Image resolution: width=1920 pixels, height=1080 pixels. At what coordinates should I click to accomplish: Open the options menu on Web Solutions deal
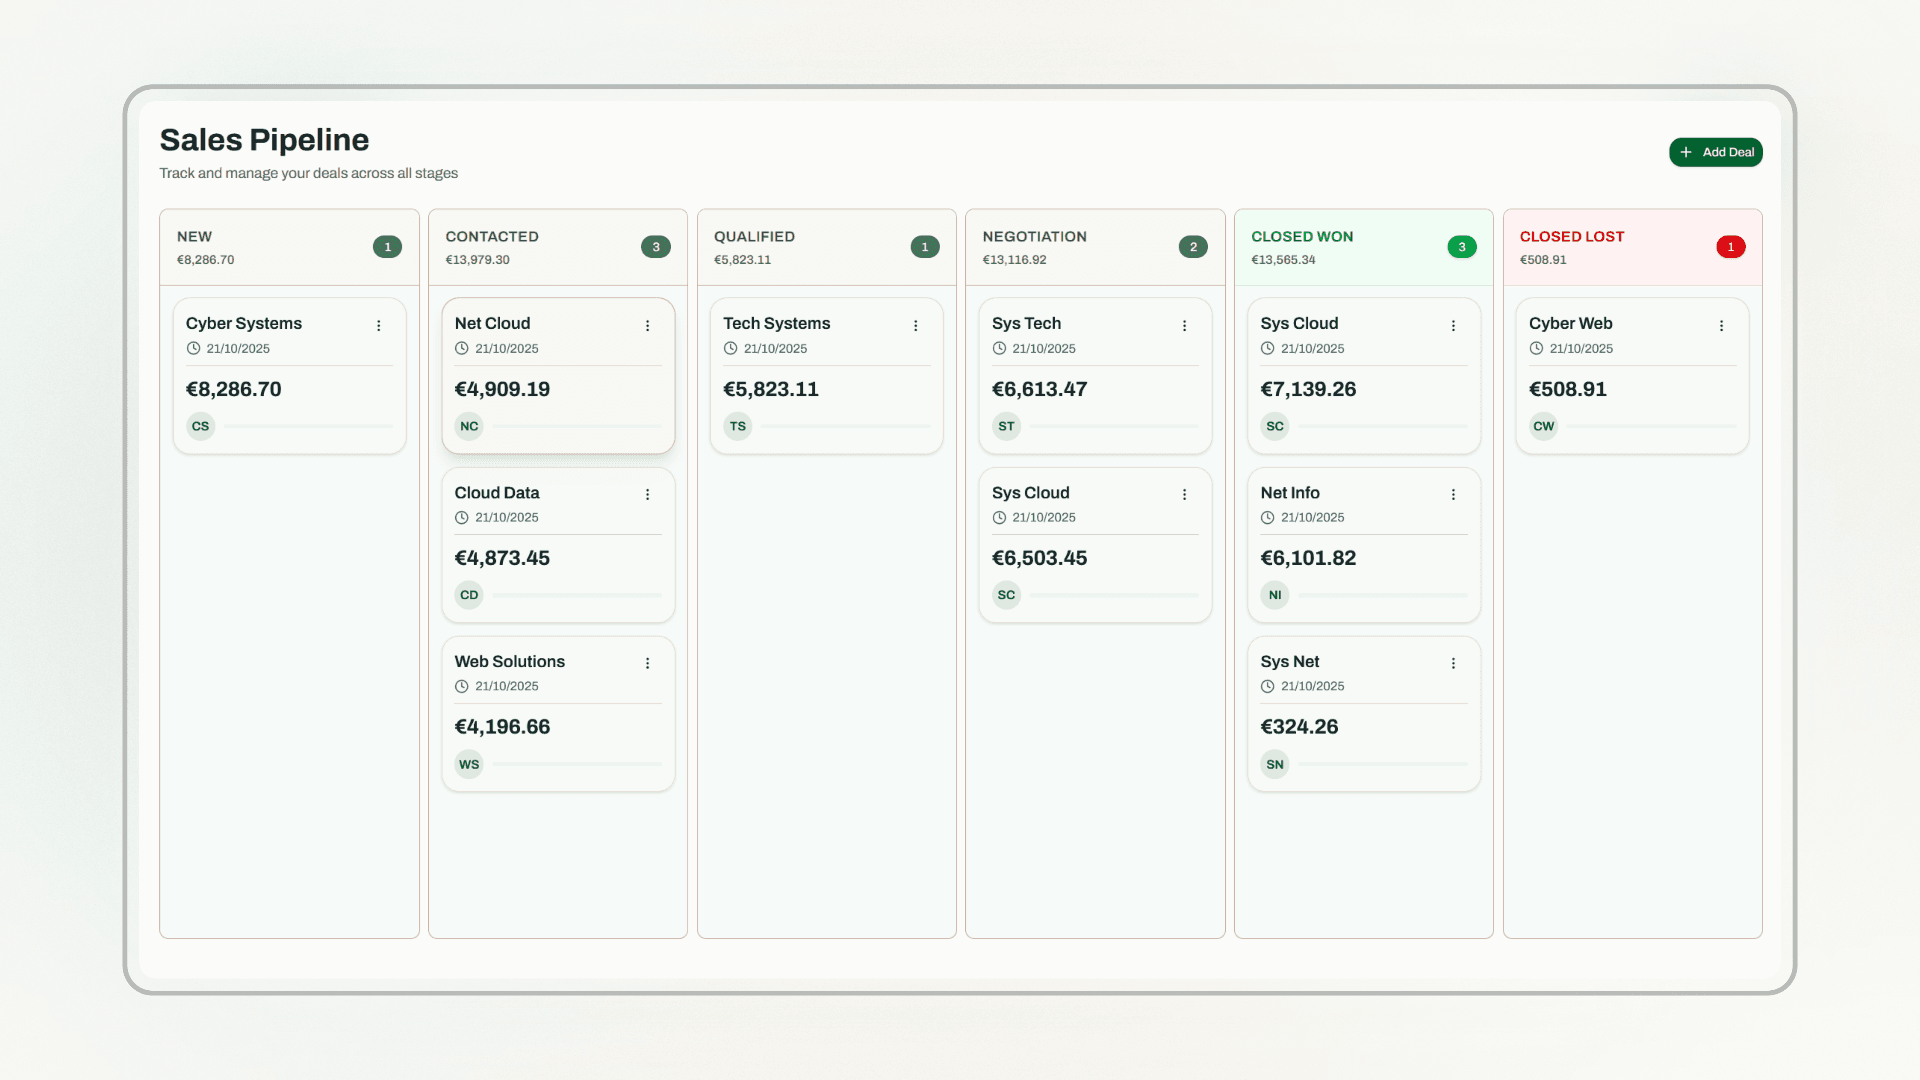pyautogui.click(x=647, y=663)
